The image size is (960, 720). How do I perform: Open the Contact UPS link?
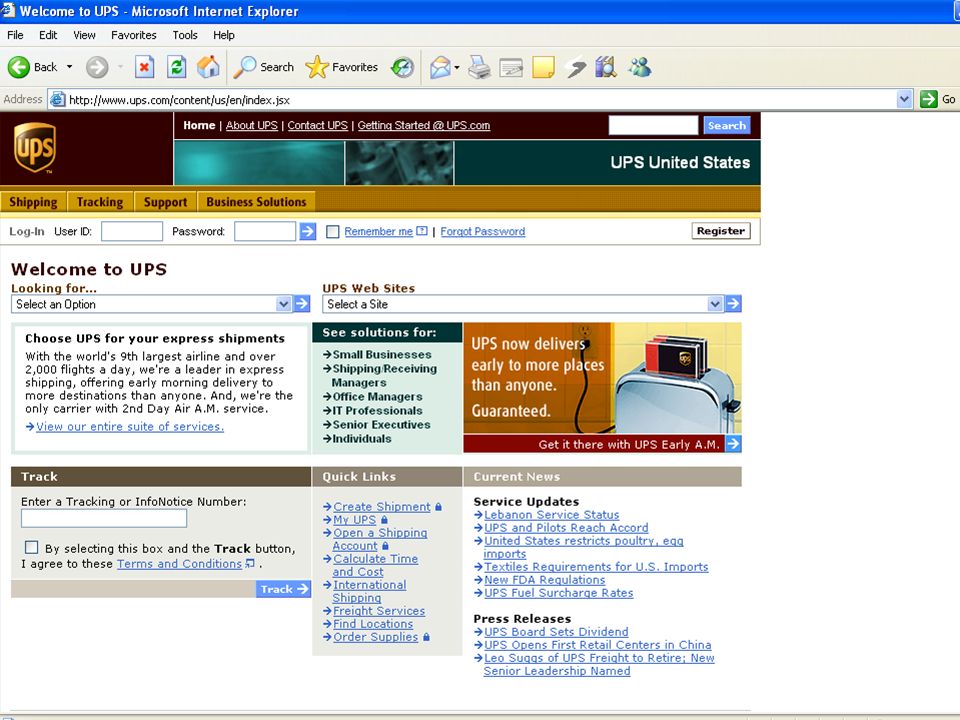[318, 126]
